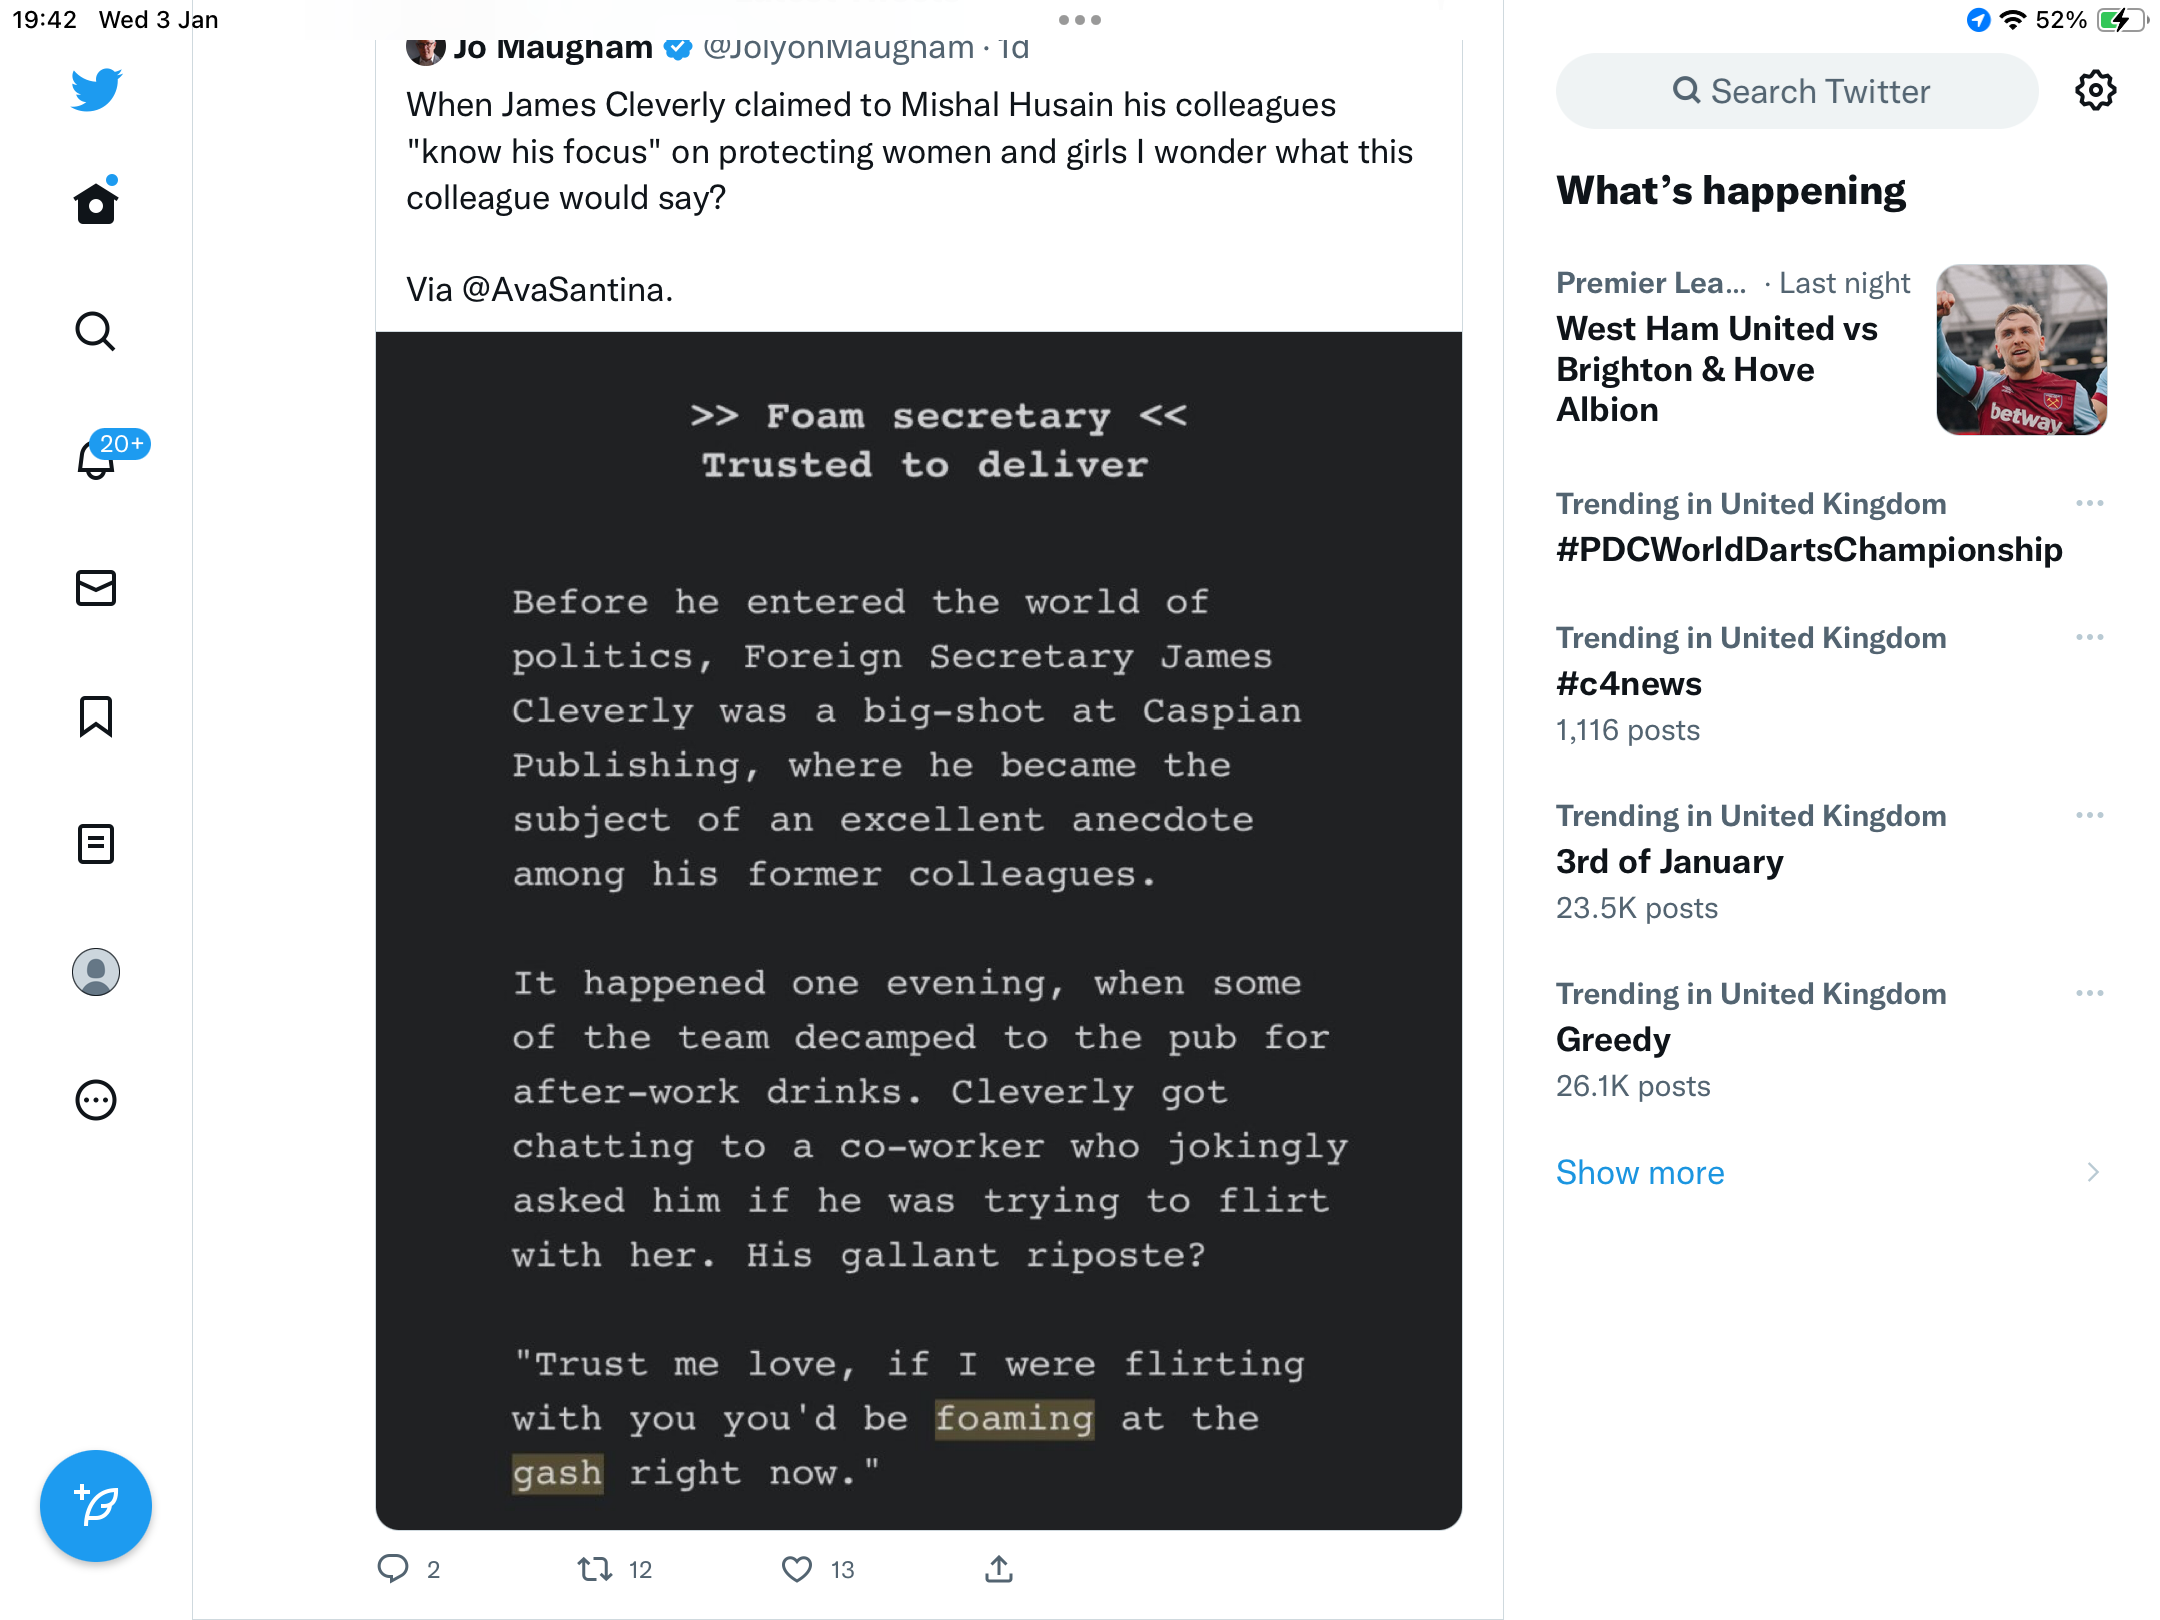Compose a new tweet button
Screen dimensions: 2160x1620
(x=96, y=1505)
